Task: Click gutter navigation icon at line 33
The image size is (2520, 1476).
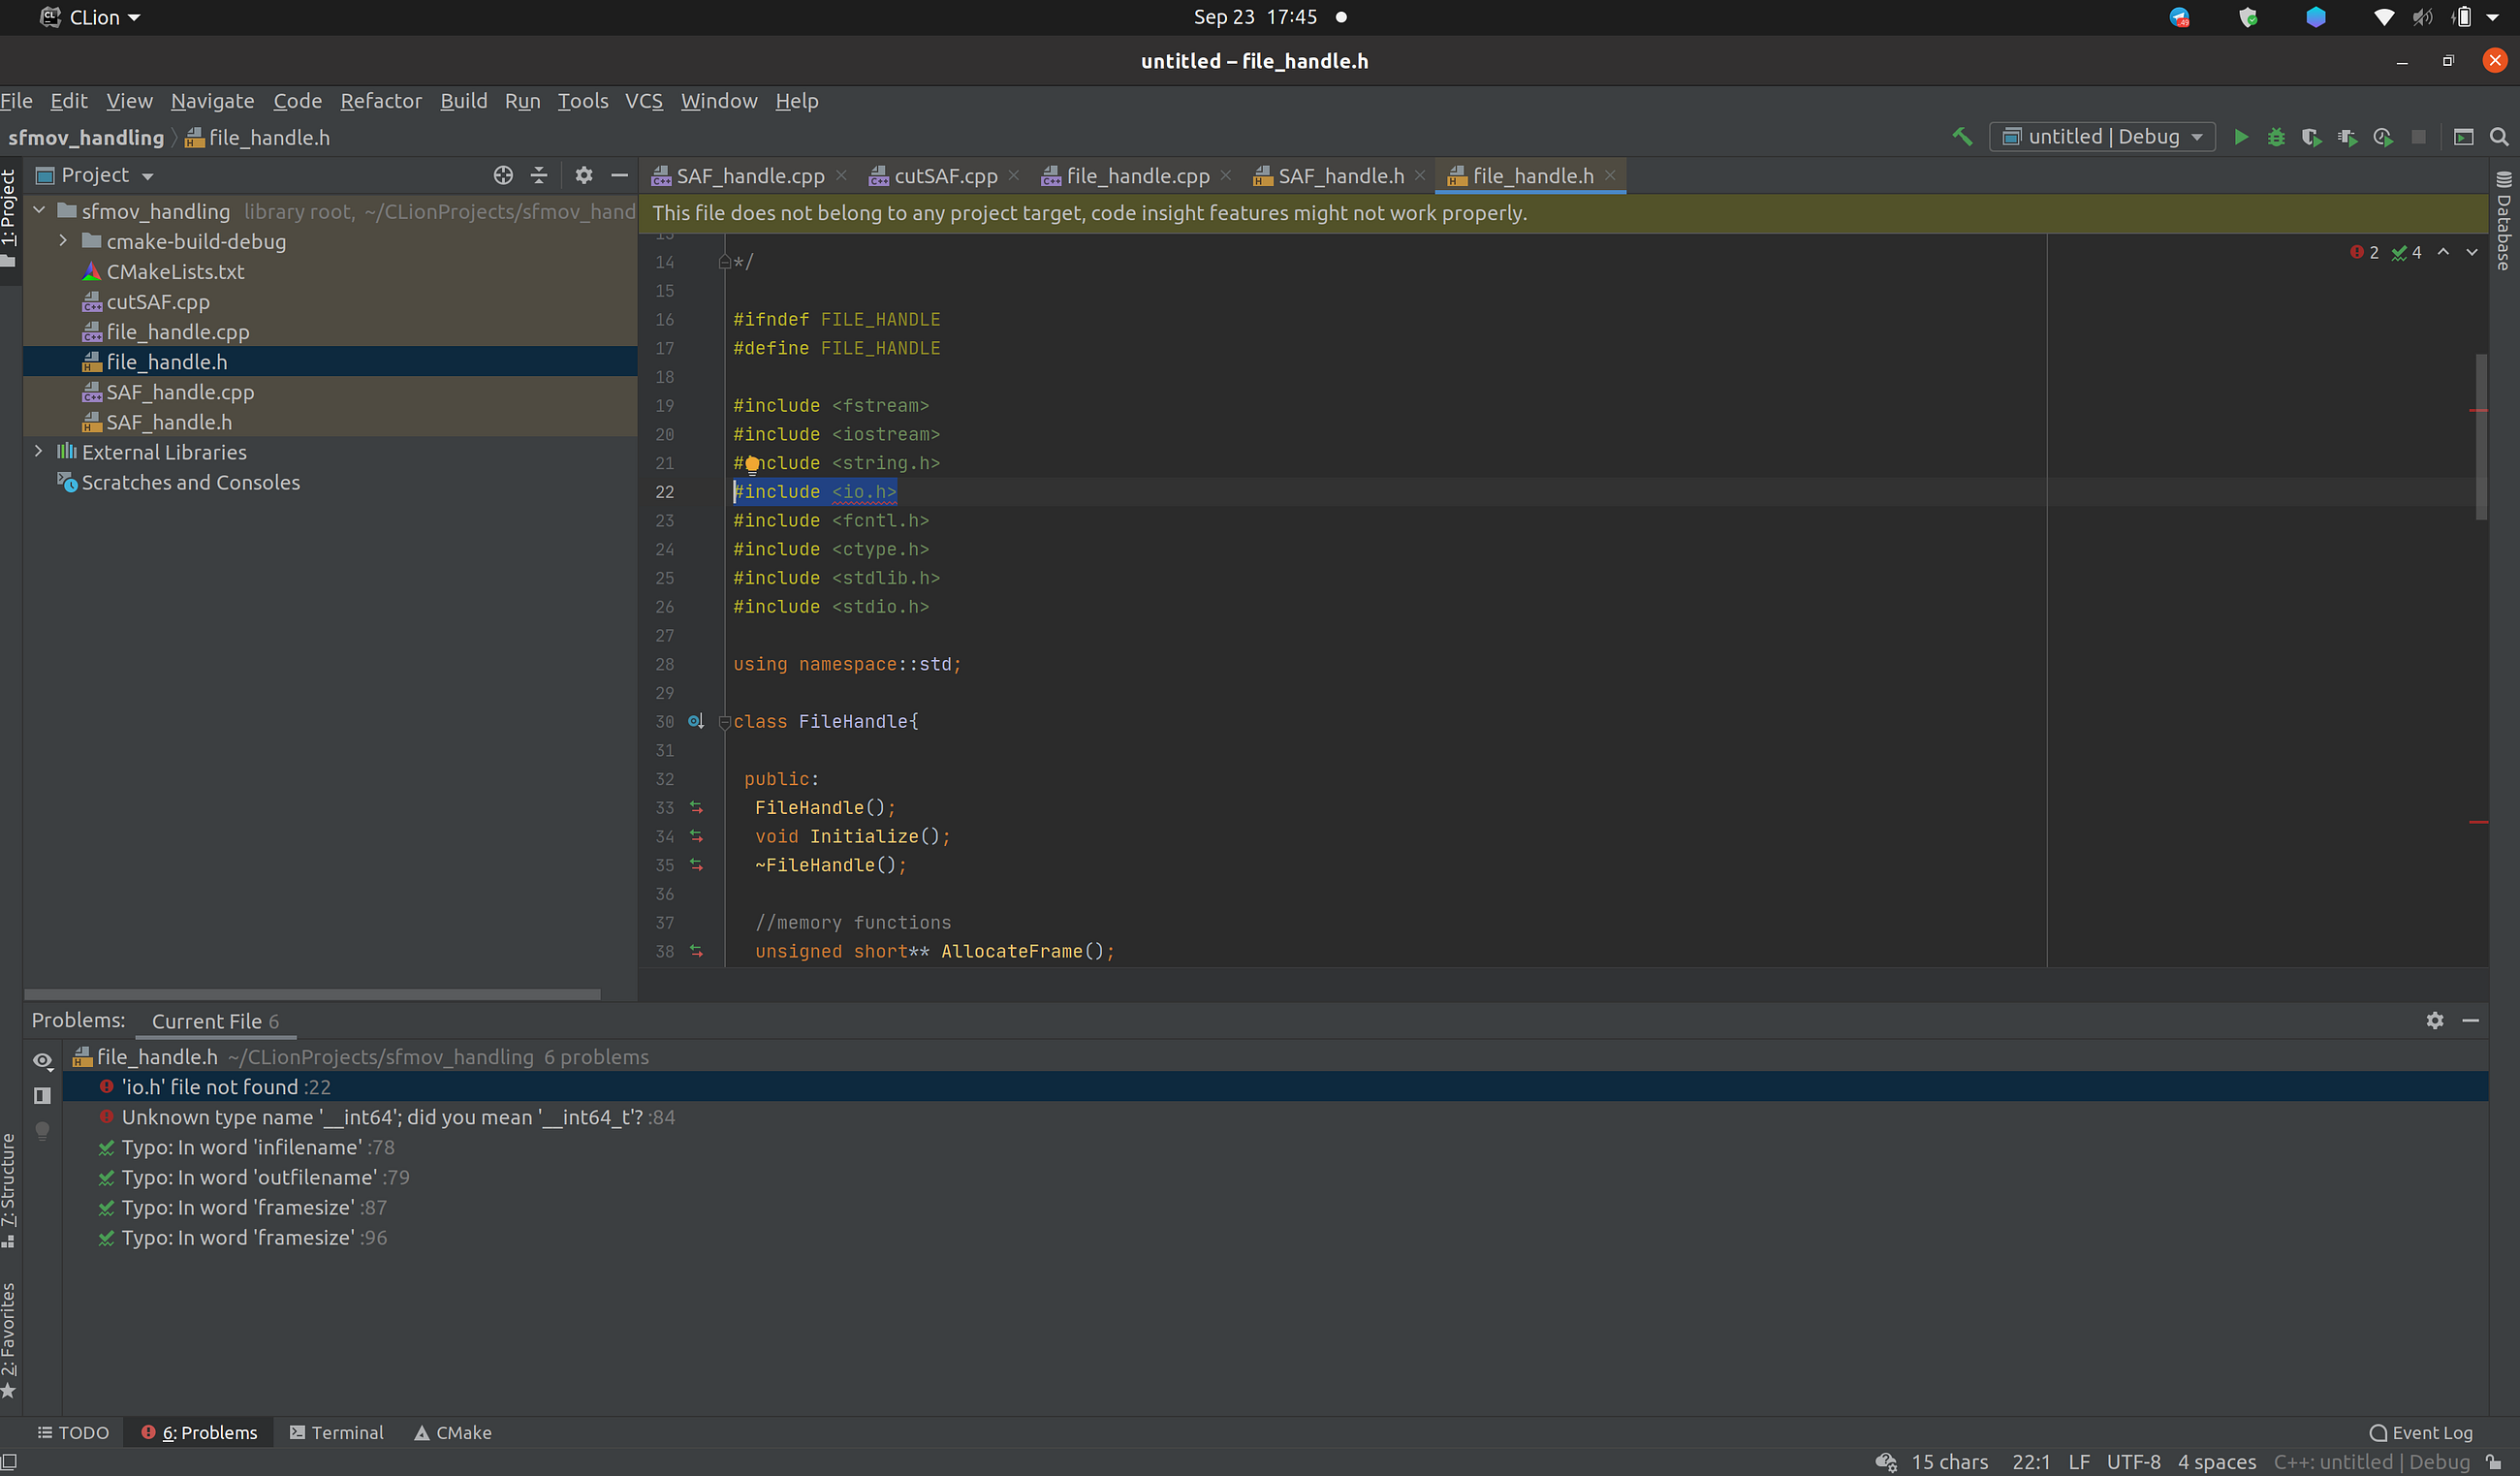Action: [x=696, y=807]
